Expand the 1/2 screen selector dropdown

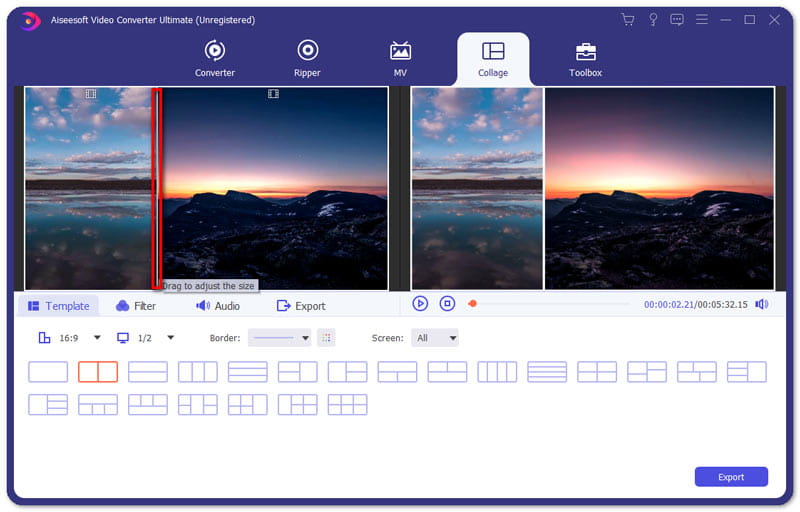[171, 338]
